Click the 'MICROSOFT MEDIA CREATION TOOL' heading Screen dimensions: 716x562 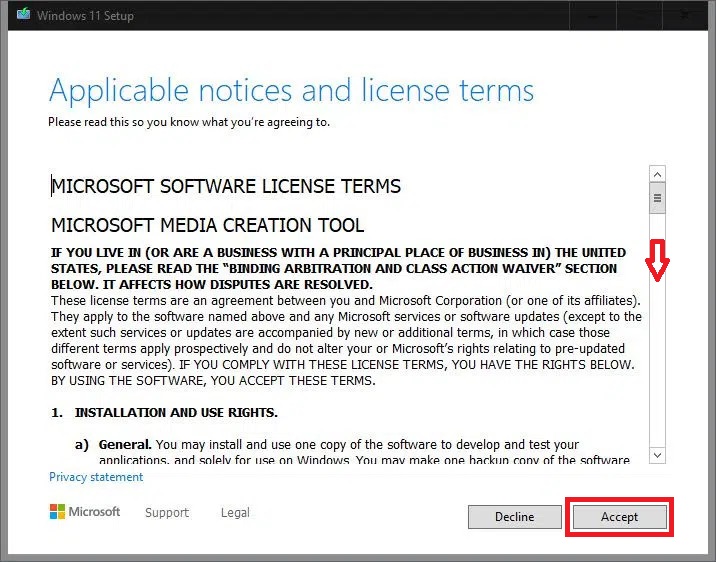208,225
